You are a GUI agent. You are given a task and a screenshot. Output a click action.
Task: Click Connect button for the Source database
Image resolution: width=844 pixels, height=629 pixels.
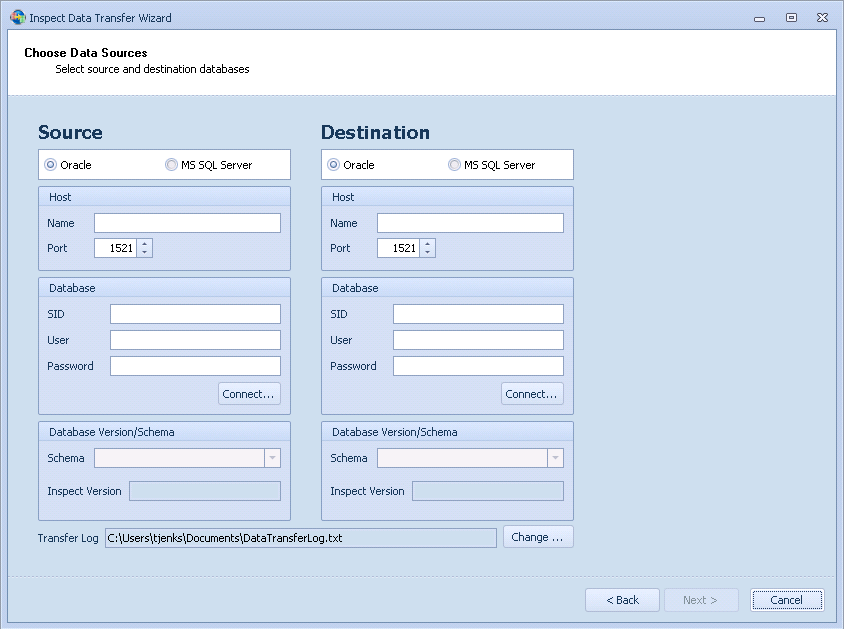click(249, 394)
